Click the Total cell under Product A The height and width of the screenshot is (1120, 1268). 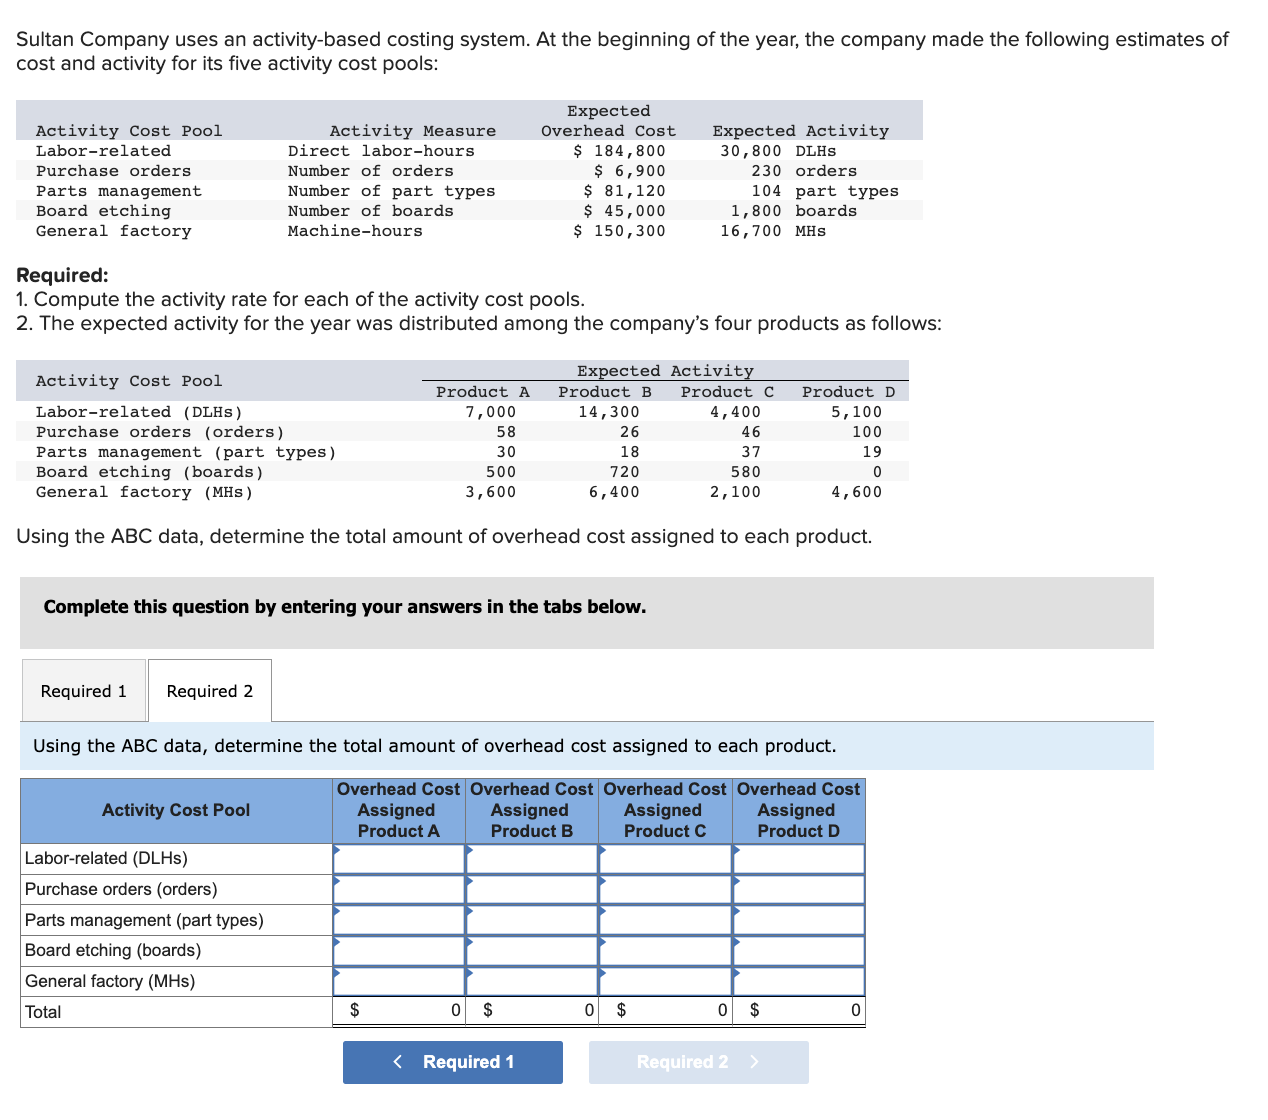pos(398,1011)
